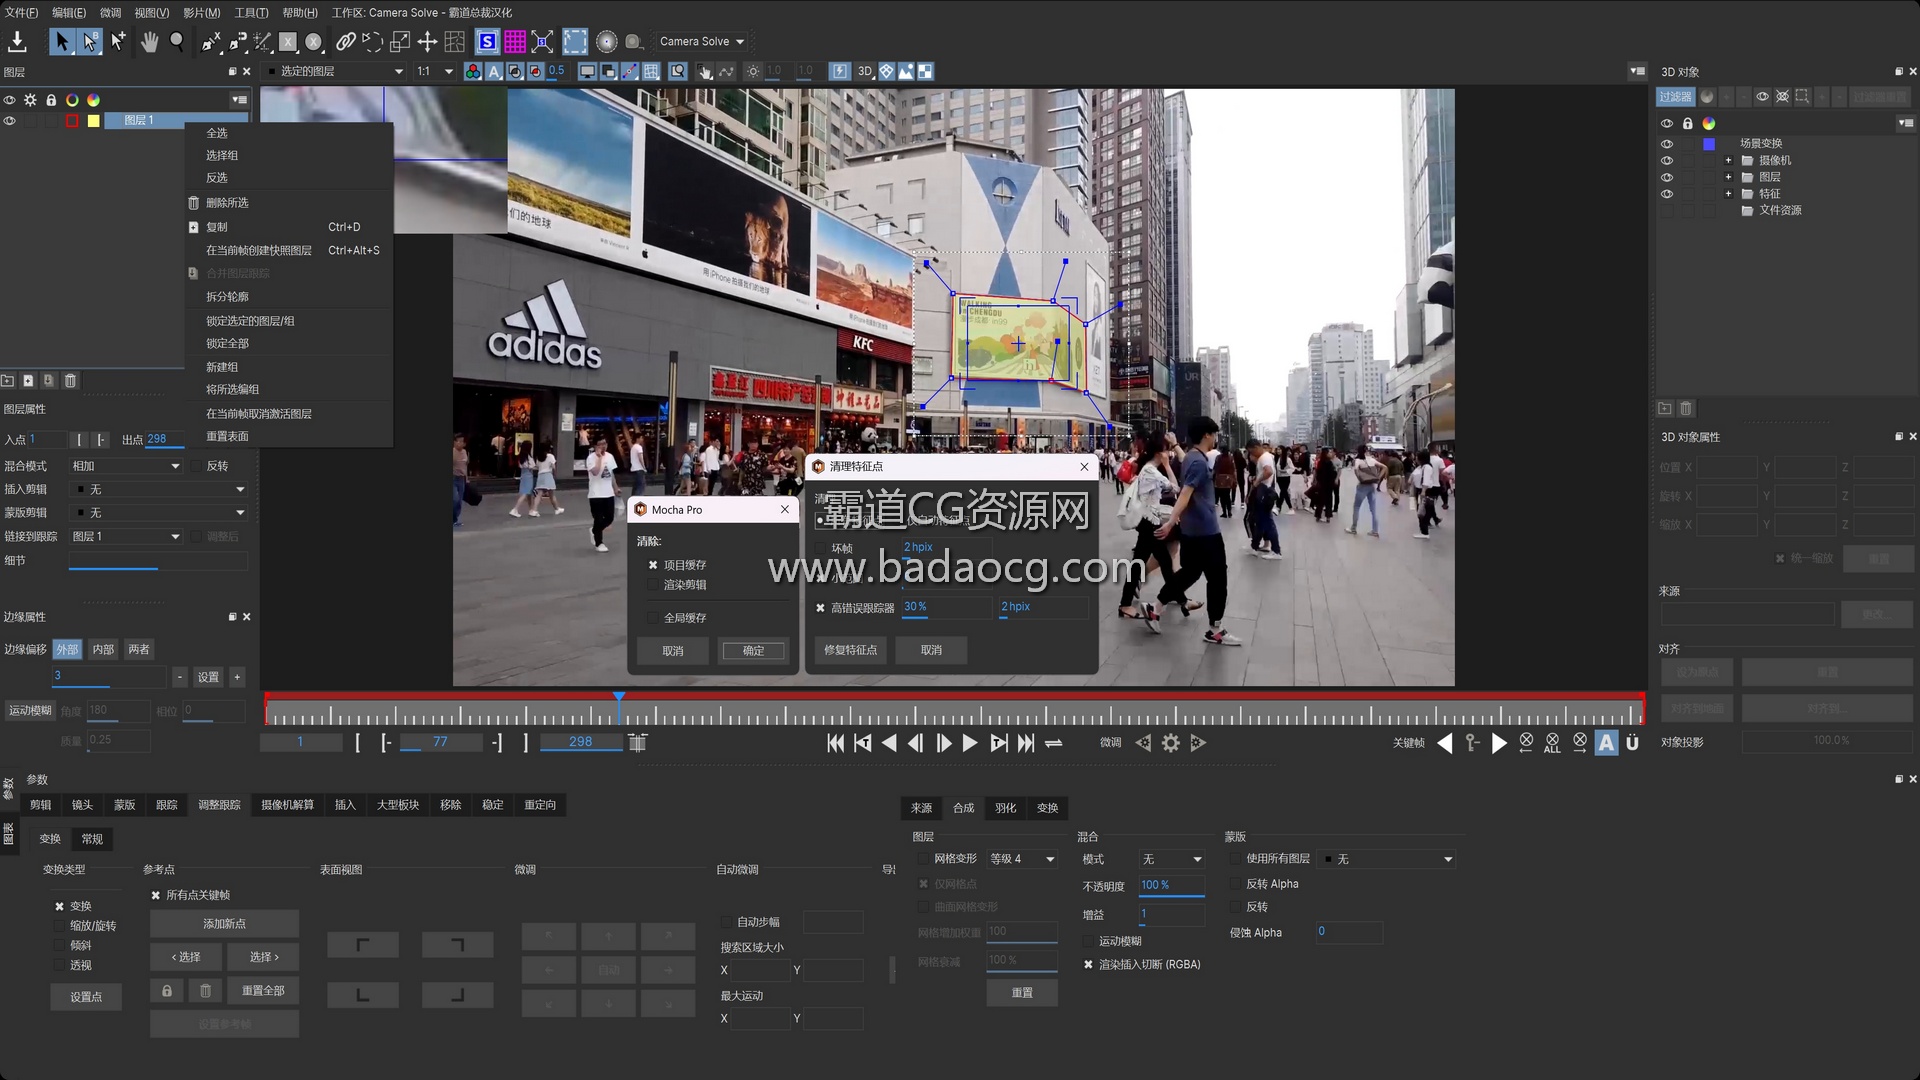Choose 拆分轮廓 from context menu
Viewport: 1920px width, 1080px height.
[x=227, y=297]
